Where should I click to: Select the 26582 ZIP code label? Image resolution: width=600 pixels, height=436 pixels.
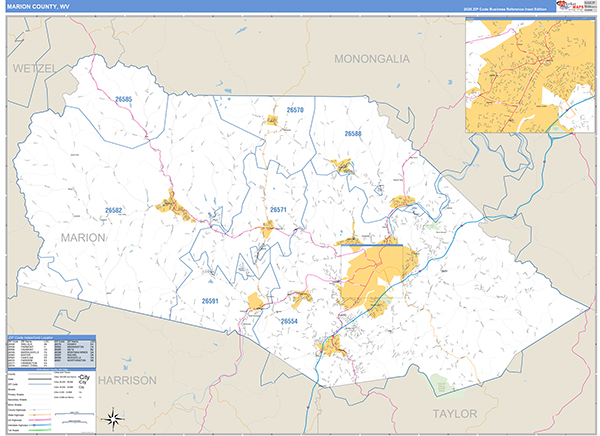click(x=114, y=211)
